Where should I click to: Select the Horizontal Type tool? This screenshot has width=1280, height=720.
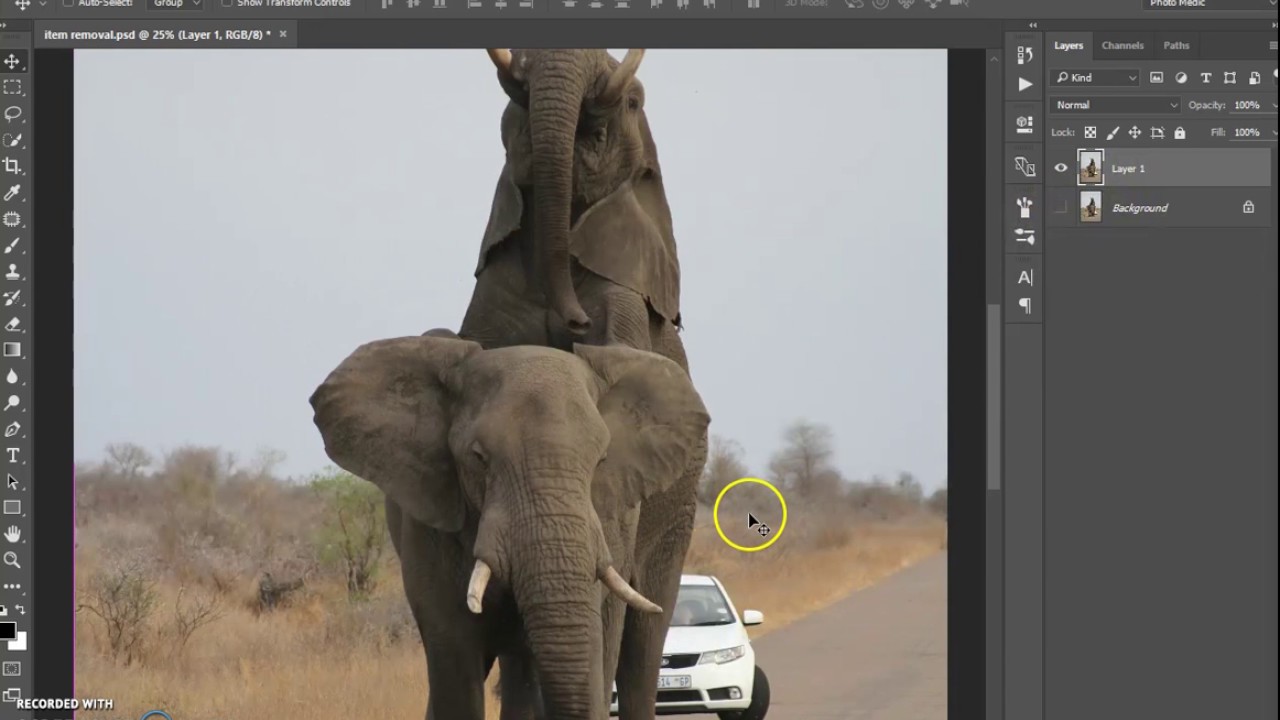click(x=13, y=455)
